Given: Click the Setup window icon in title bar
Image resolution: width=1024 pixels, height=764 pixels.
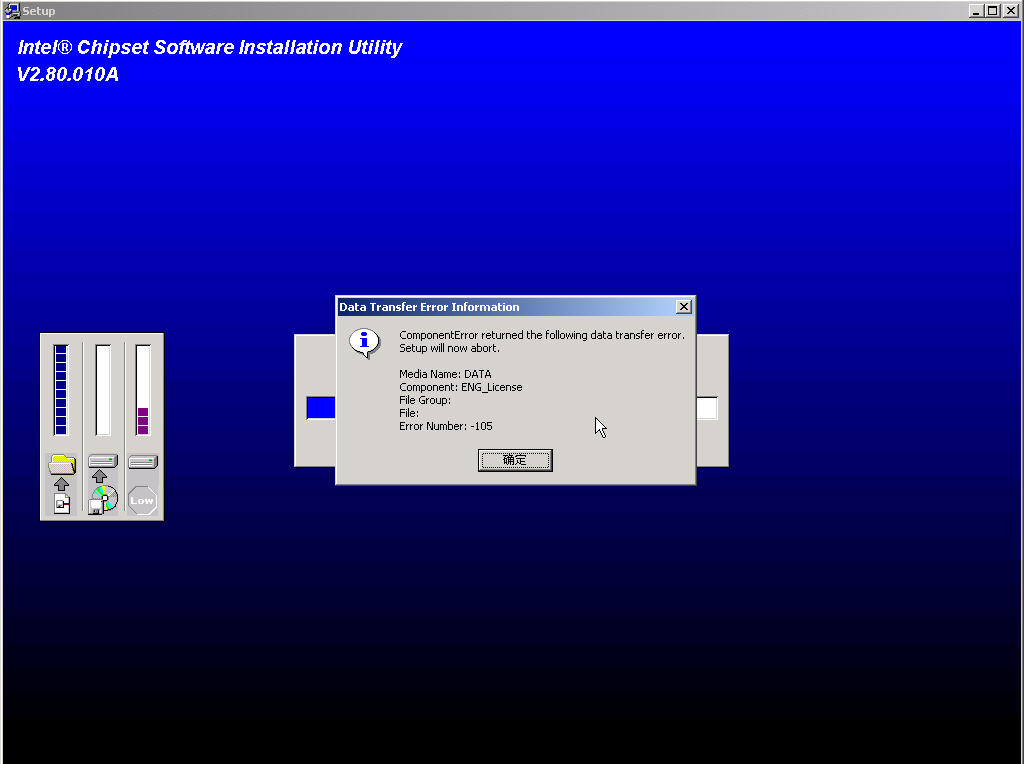Looking at the screenshot, I should pos(12,10).
